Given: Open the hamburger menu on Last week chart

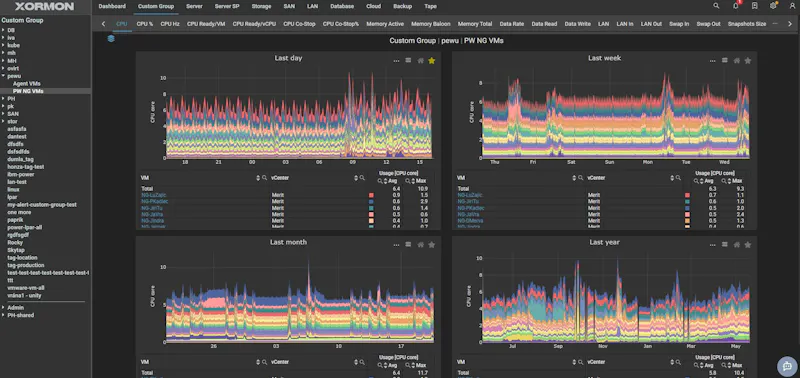Looking at the screenshot, I should coord(724,60).
